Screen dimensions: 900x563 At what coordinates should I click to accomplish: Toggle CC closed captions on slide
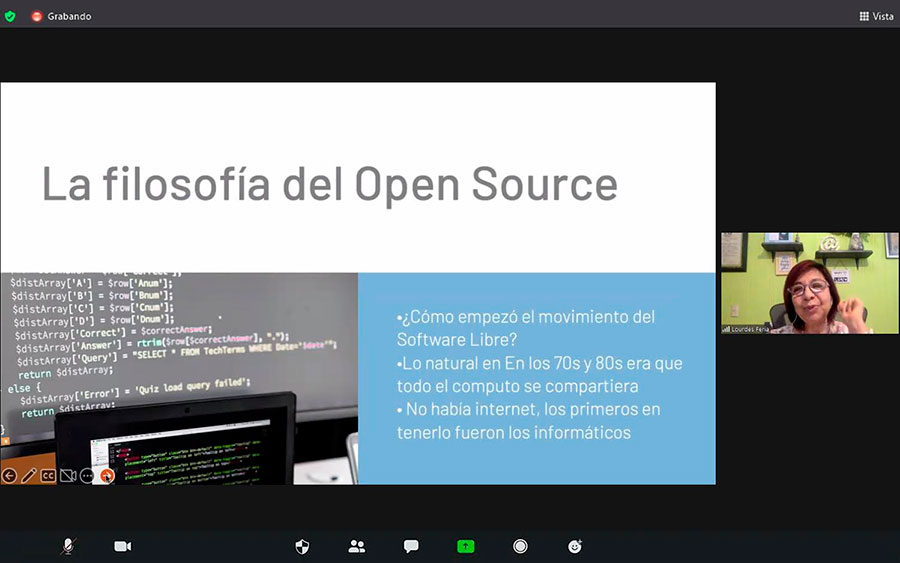tap(48, 476)
